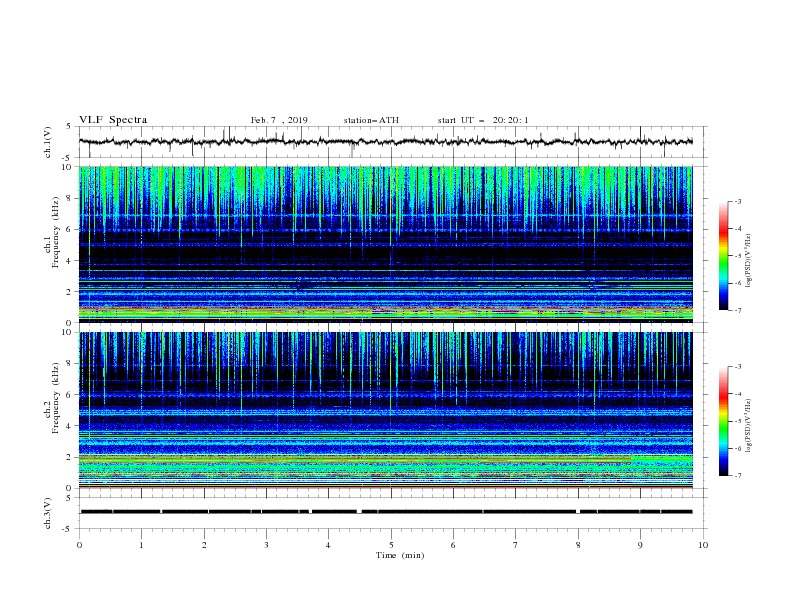Screen dimensions: 792x612
Task: Click the "ch.1(V)" waveform axis label
Action: (48, 142)
